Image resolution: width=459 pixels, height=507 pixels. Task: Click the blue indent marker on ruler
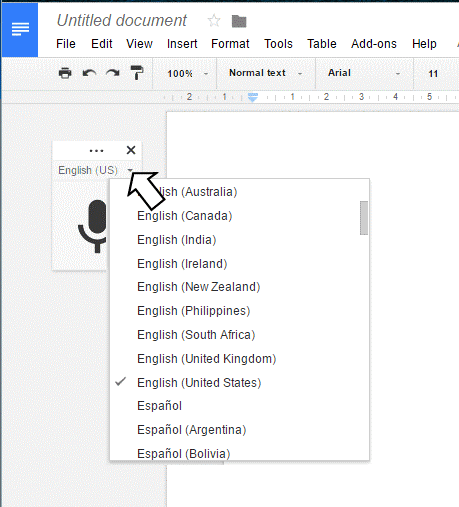point(253,97)
